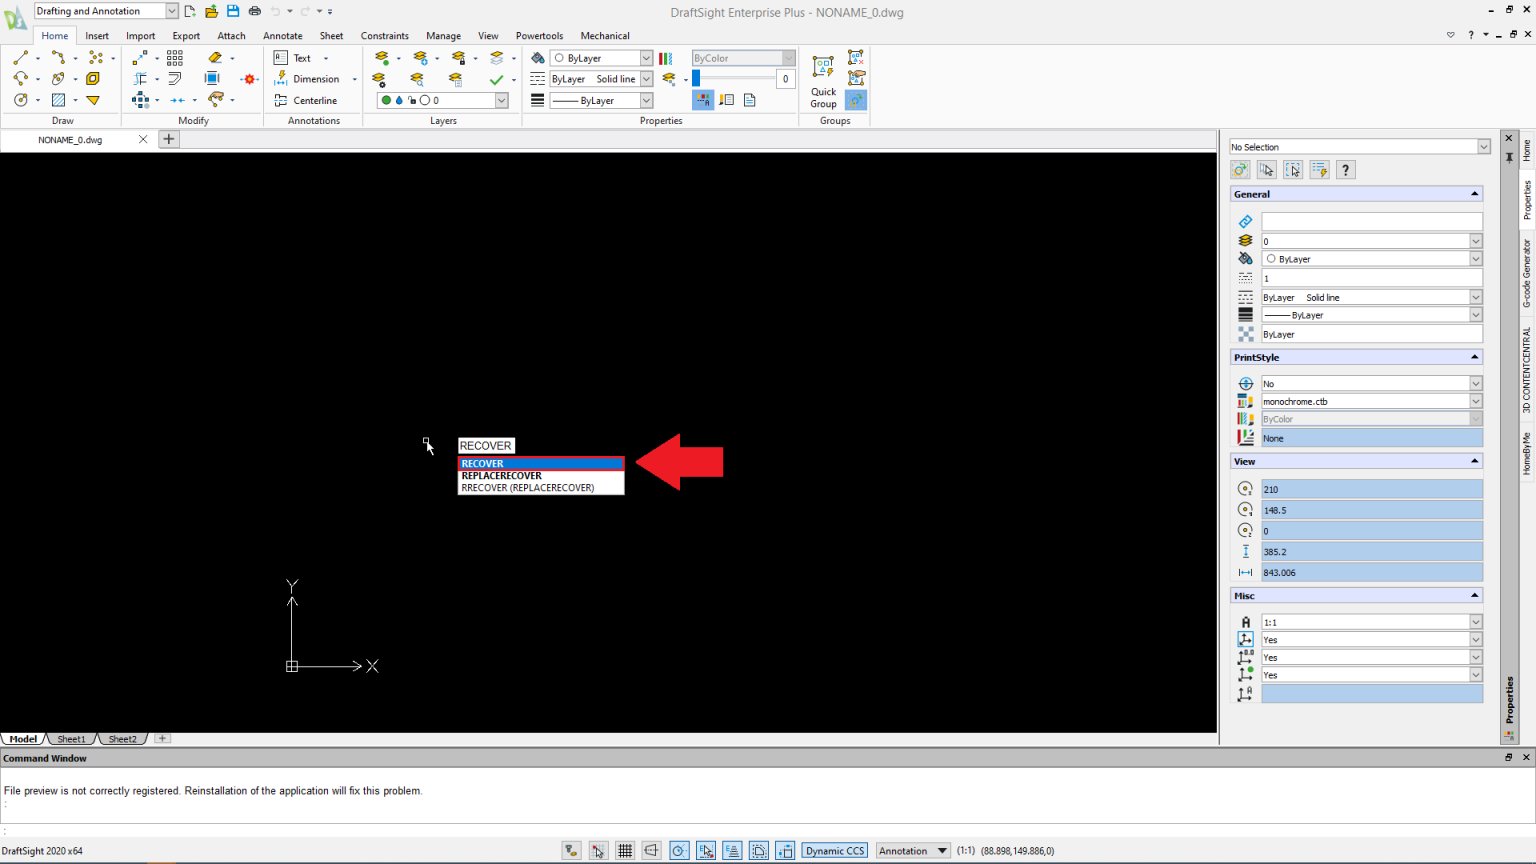Switch to the Sheet1 layout tab
This screenshot has width=1536, height=864.
point(70,739)
